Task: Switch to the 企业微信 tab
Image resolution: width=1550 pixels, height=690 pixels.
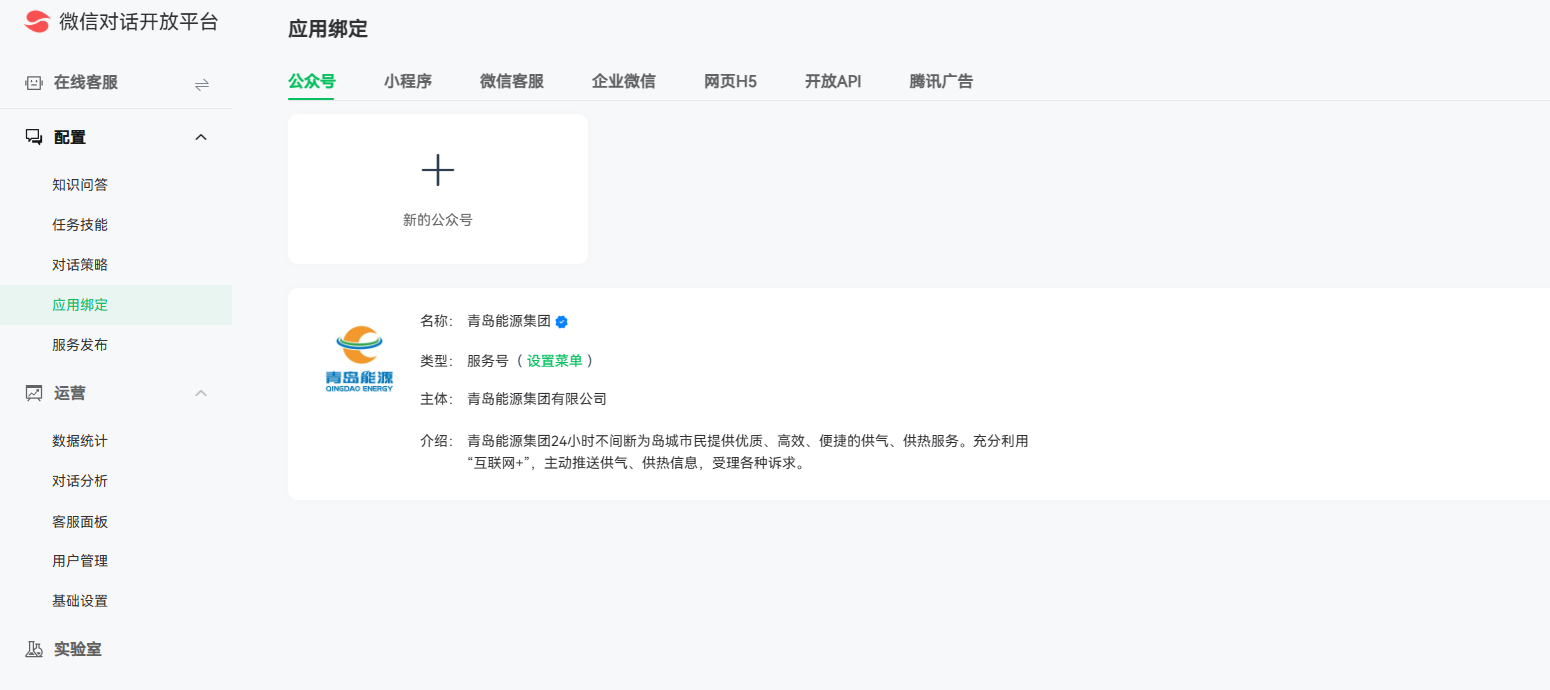Action: point(624,82)
